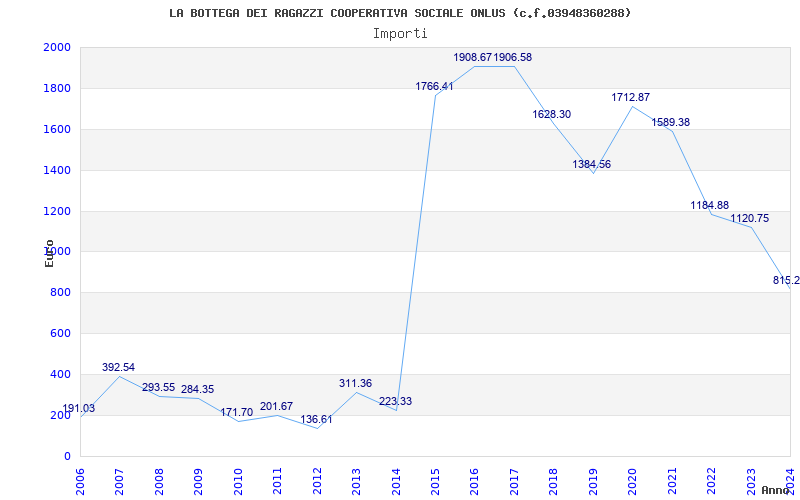Click data label 223.33

pyautogui.click(x=395, y=402)
